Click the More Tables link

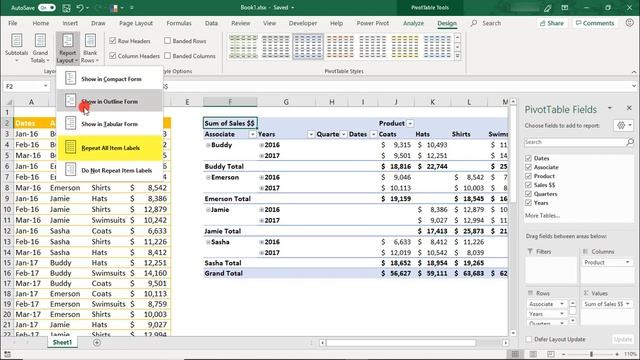tap(542, 216)
